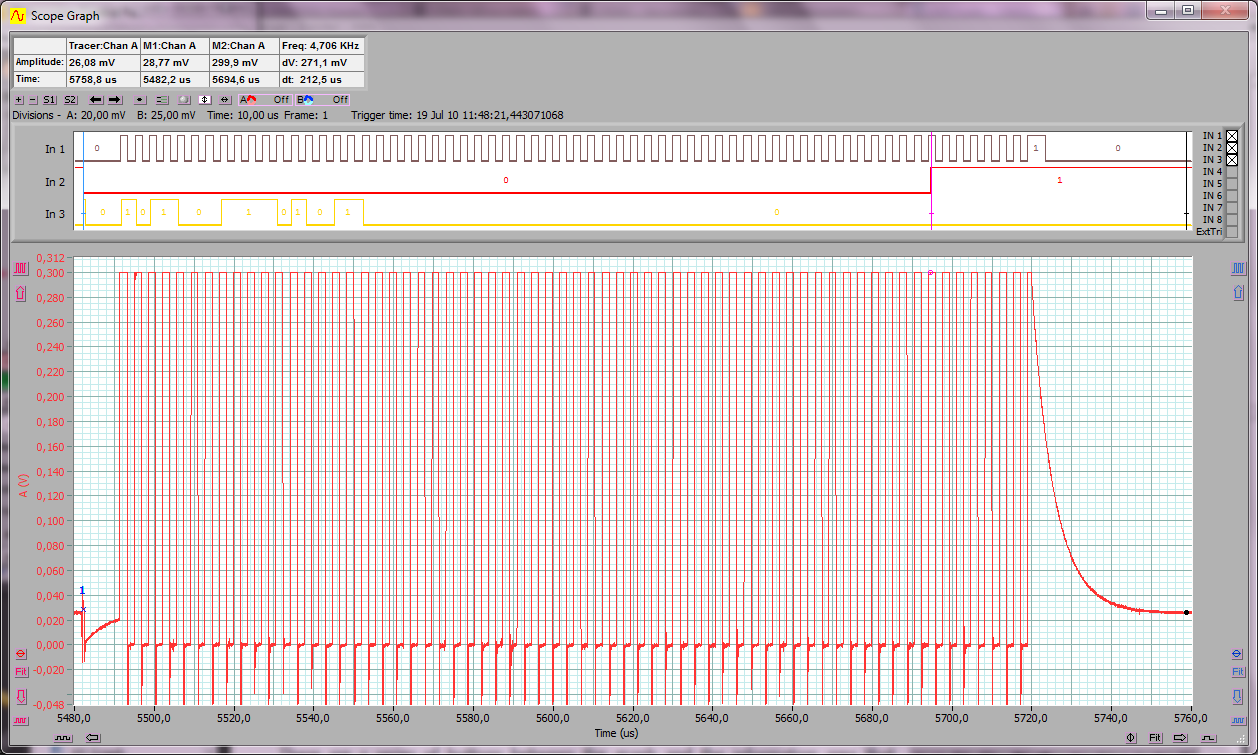Select the S2 toolbar button
Screen dimensions: 1258x755
point(70,100)
